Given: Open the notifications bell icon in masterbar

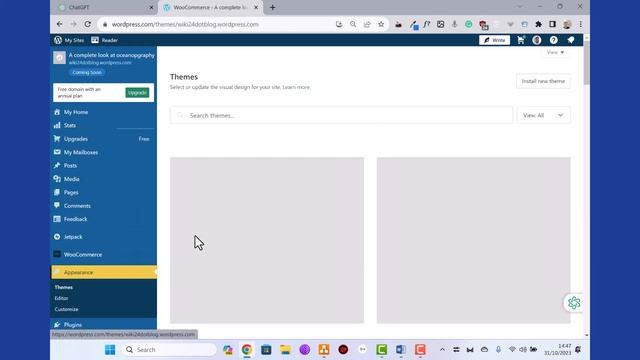Looking at the screenshot, I should coord(571,40).
